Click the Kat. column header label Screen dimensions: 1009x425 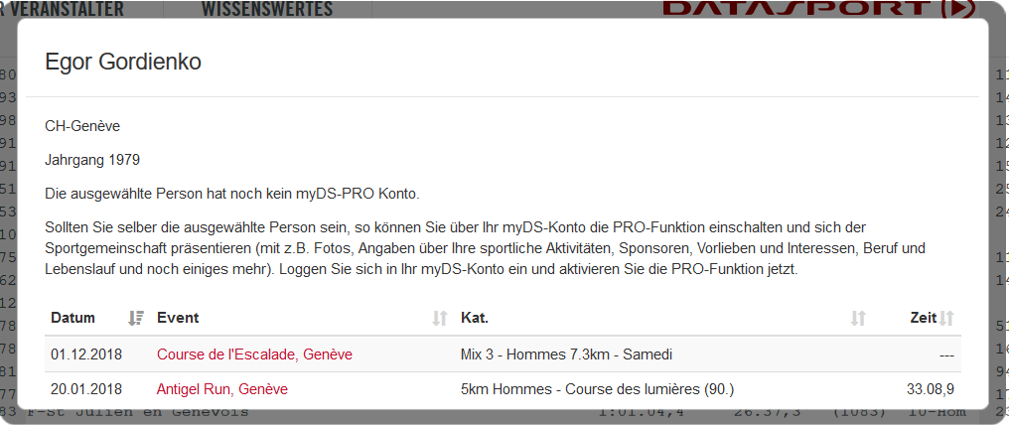point(475,317)
